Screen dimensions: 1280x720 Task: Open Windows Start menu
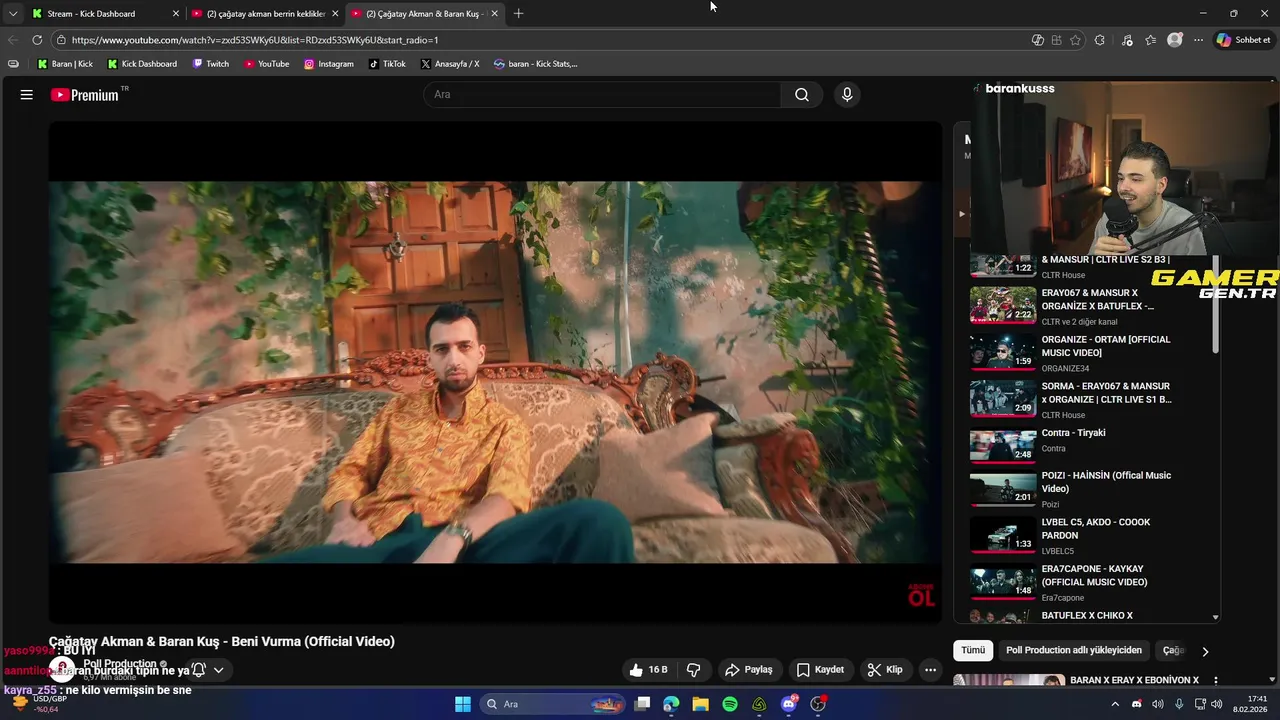[462, 704]
